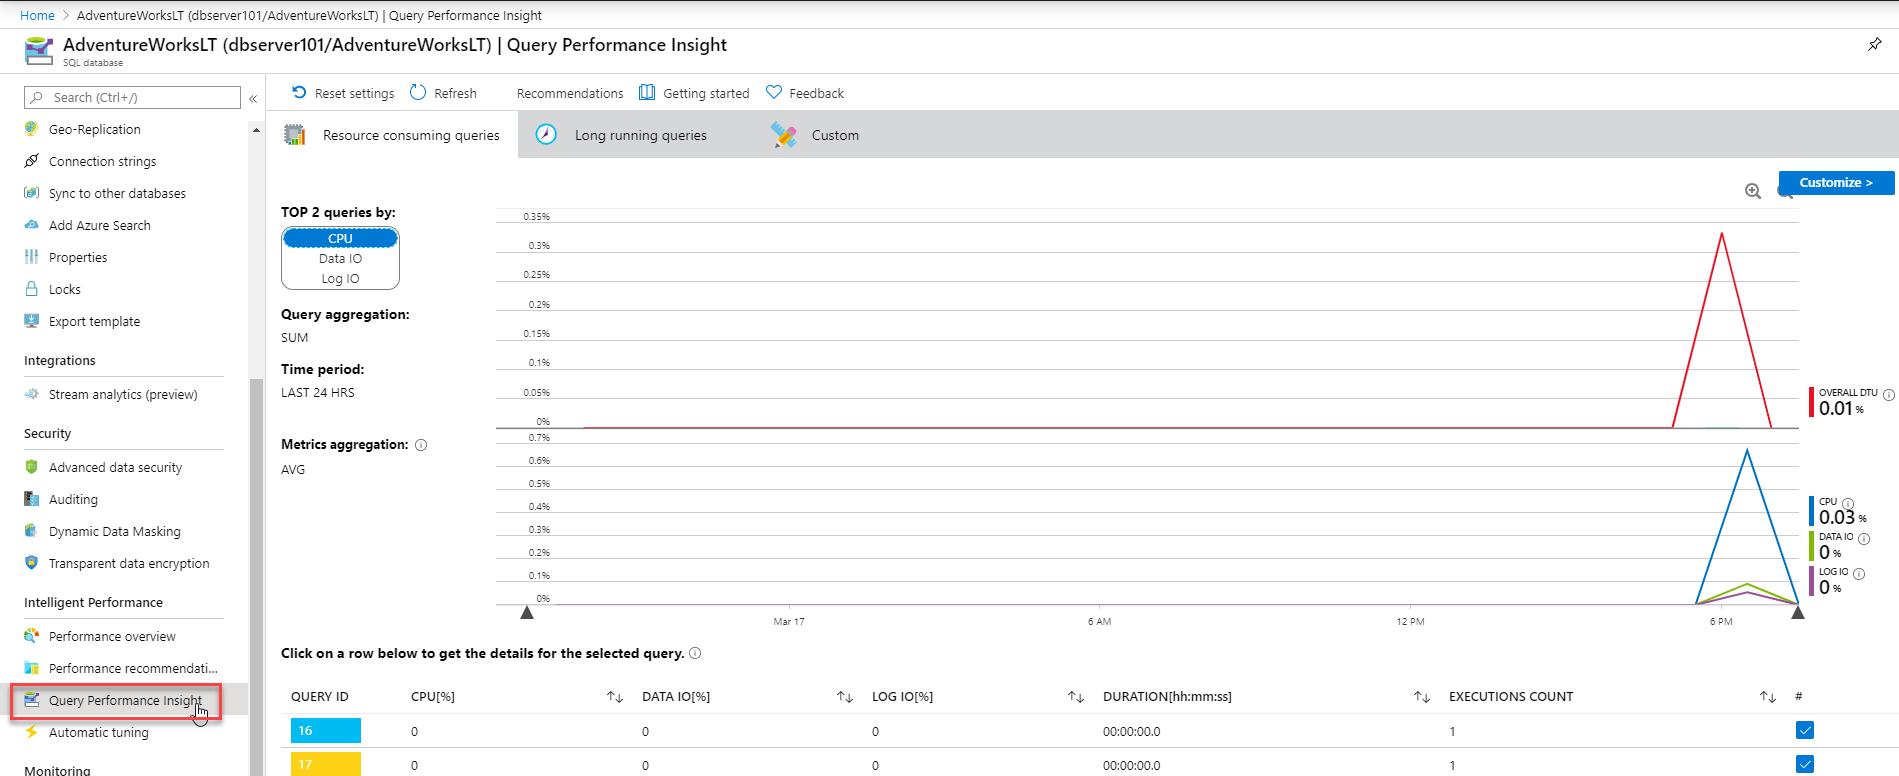
Task: Click the Dynamic Data Masking icon
Action: 32,531
